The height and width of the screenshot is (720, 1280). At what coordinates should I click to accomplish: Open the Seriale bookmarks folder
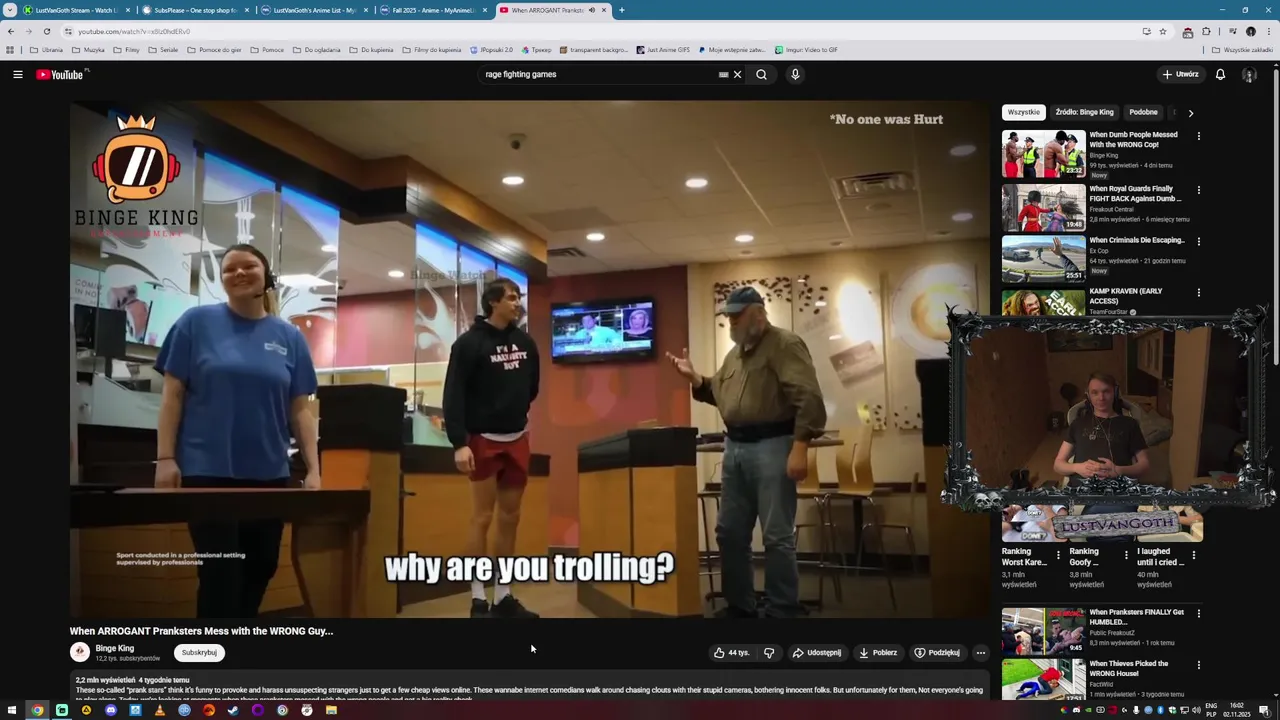coord(163,49)
